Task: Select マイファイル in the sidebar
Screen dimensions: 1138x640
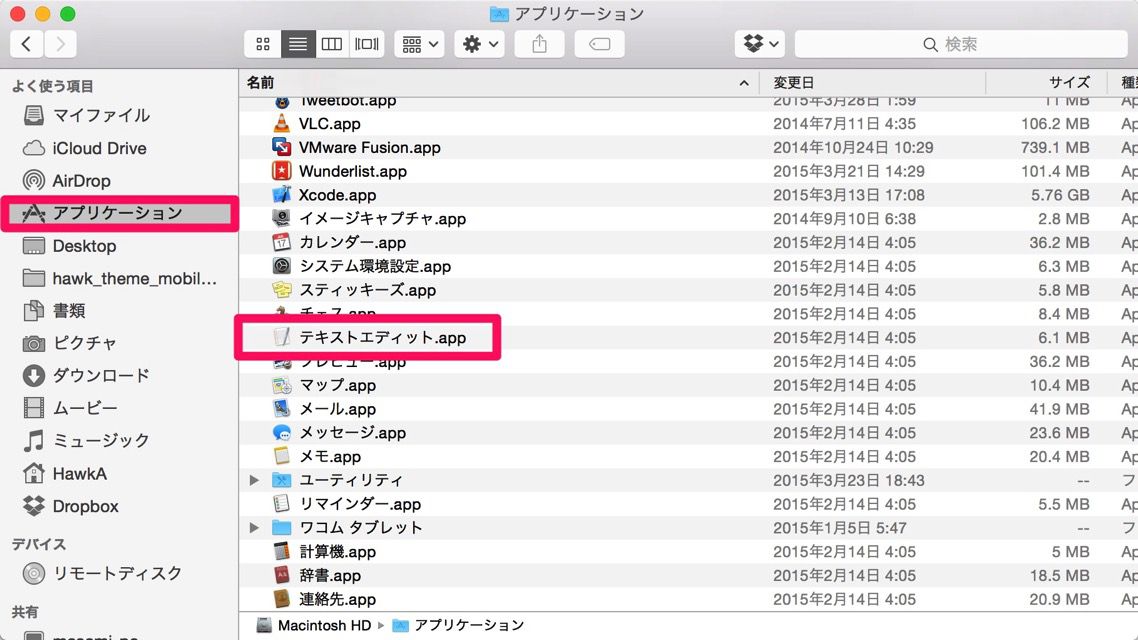Action: pyautogui.click(x=101, y=115)
